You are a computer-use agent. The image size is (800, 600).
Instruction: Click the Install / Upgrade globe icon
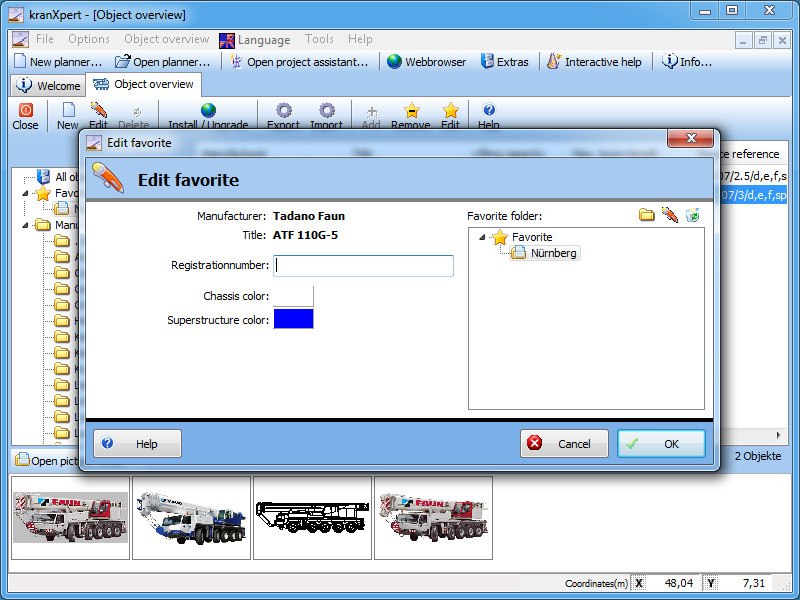pyautogui.click(x=208, y=111)
